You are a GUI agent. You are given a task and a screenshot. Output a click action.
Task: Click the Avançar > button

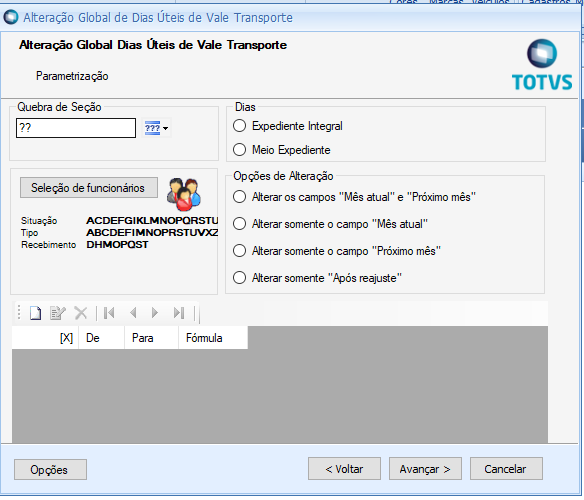pos(425,469)
